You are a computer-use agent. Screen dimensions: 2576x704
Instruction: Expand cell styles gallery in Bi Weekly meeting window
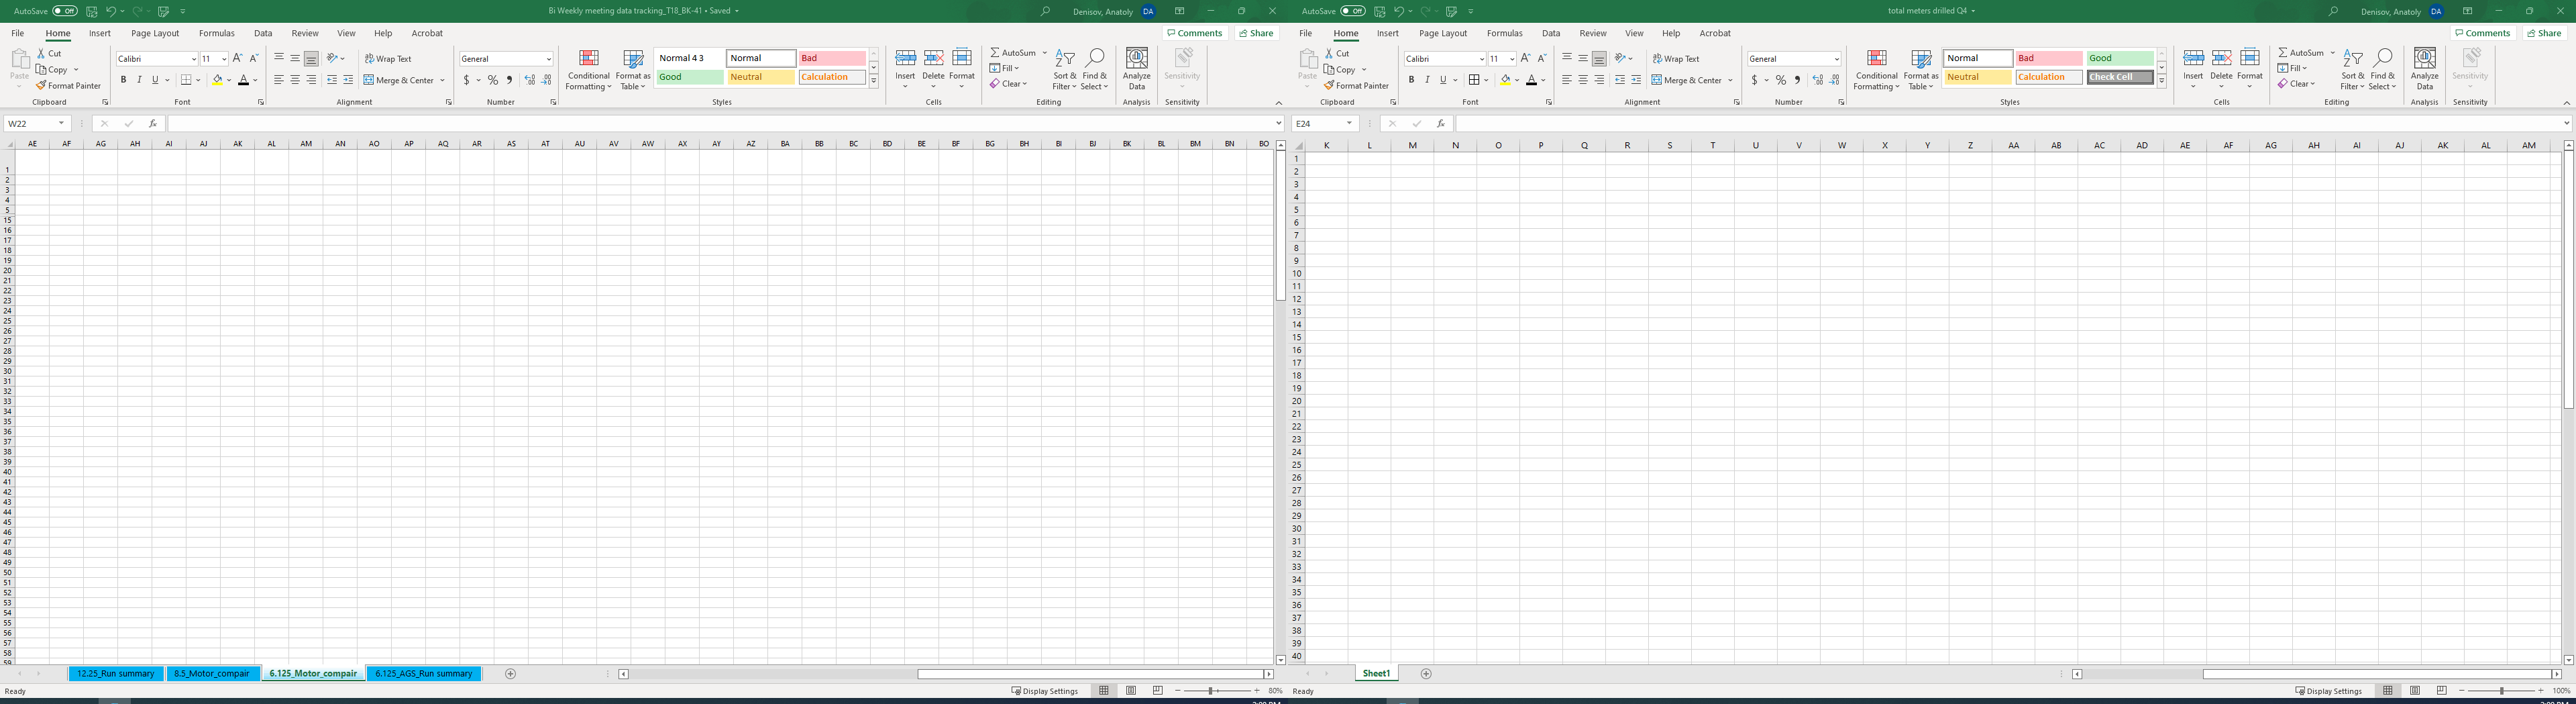(874, 81)
